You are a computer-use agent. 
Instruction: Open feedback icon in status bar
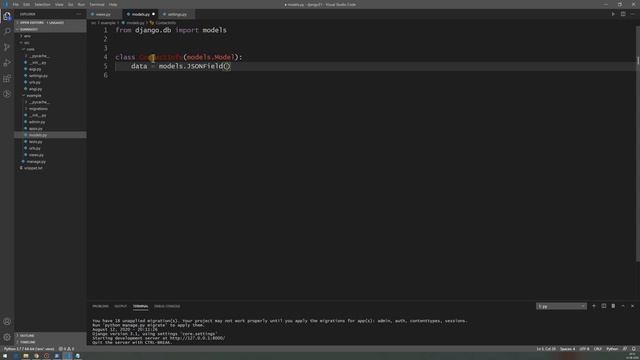coord(625,349)
